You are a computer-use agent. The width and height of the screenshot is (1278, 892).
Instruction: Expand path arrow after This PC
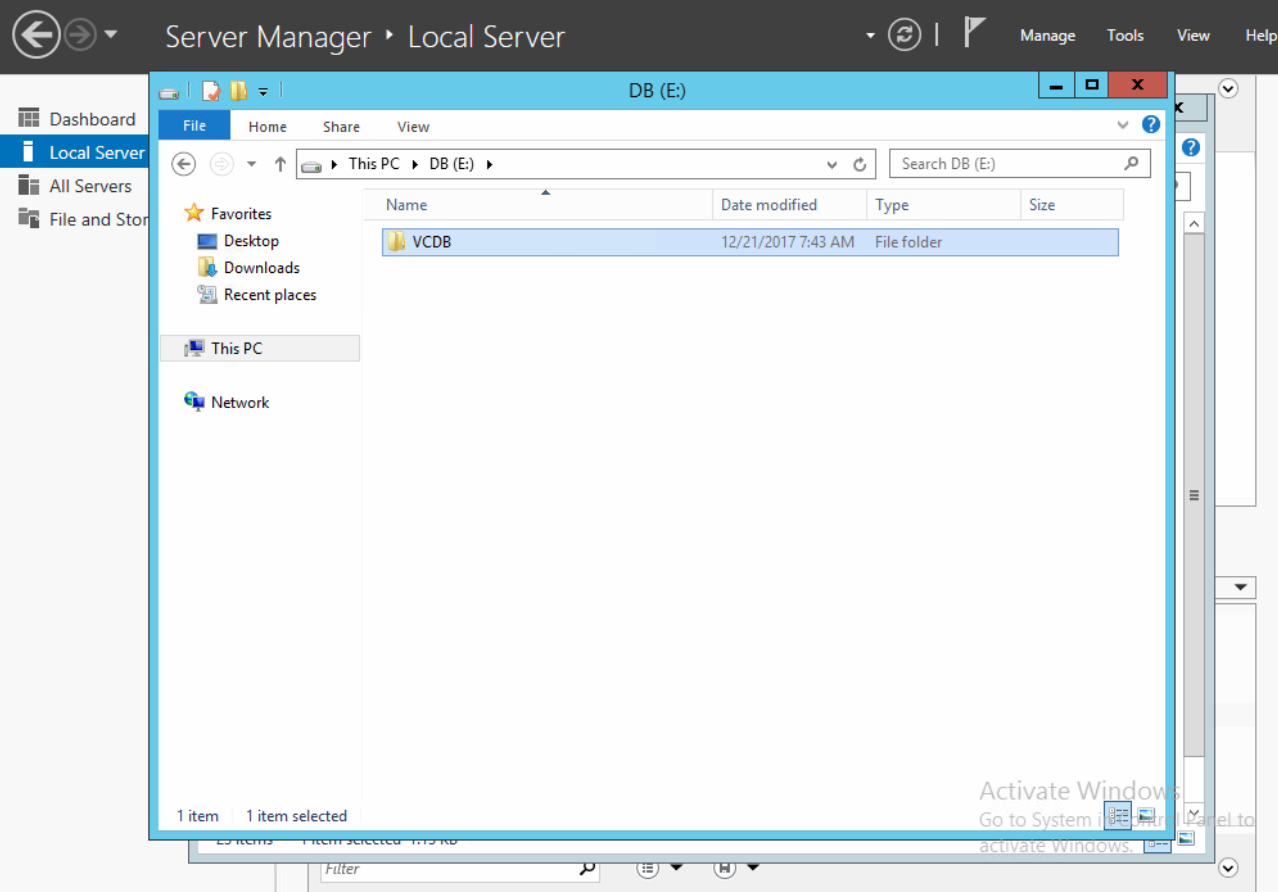coord(415,164)
